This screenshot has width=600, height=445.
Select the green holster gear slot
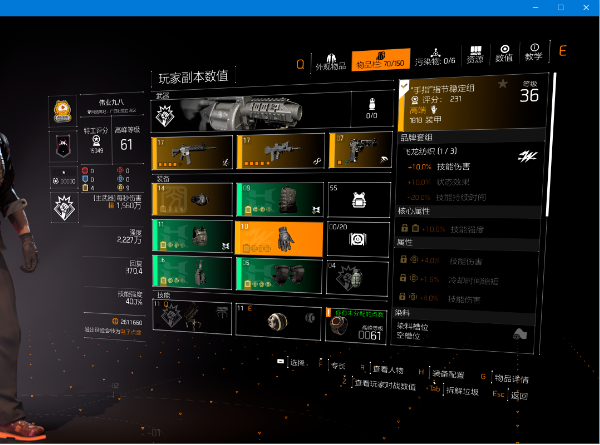[192, 272]
